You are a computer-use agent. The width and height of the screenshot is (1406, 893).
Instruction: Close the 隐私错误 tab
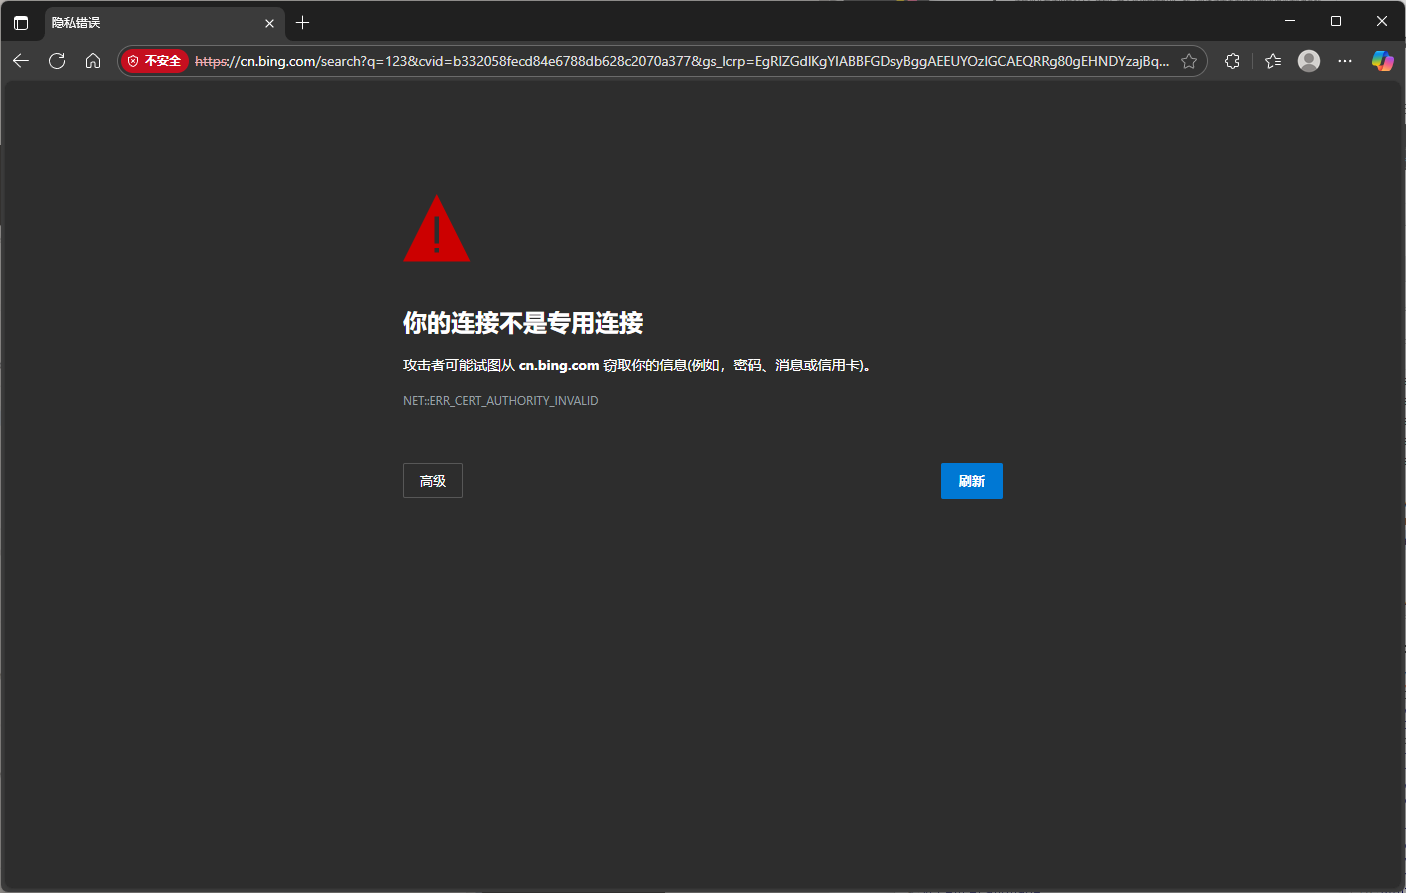(x=269, y=23)
